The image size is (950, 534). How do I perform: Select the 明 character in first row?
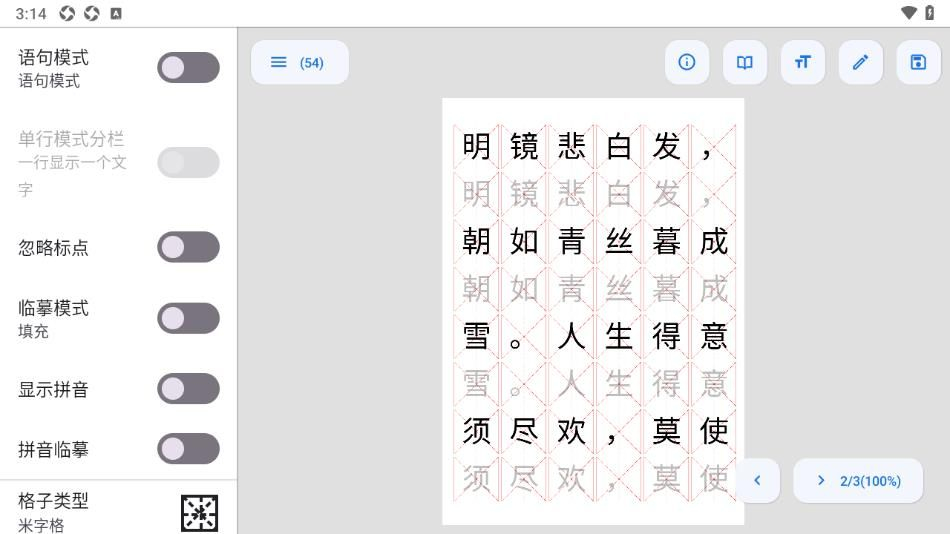[477, 147]
